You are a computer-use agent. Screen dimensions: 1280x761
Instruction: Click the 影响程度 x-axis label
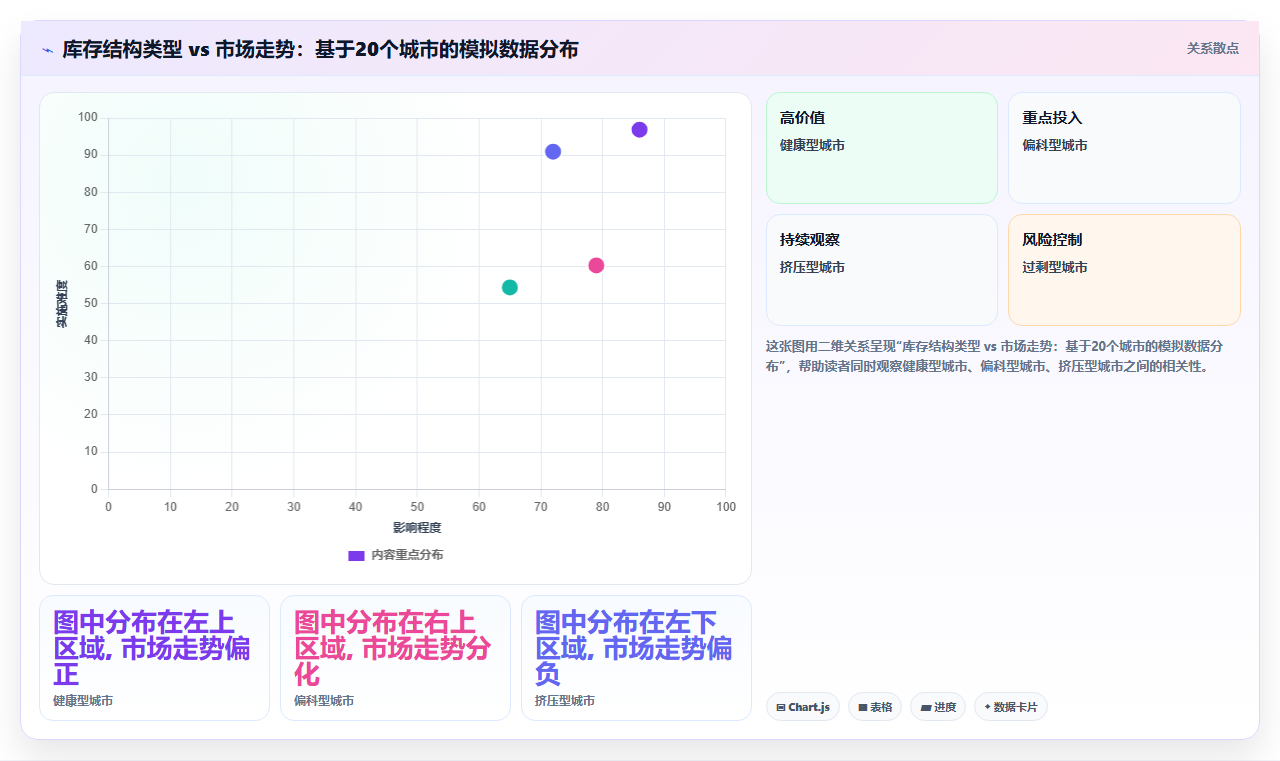(417, 527)
